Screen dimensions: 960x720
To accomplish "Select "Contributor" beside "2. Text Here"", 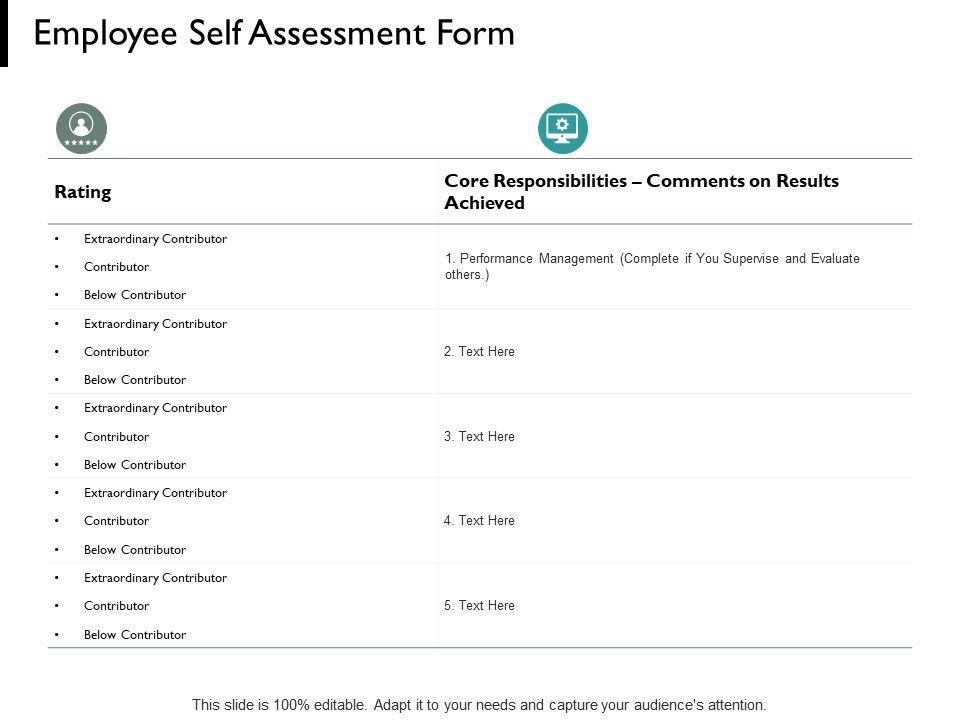I will point(117,352).
